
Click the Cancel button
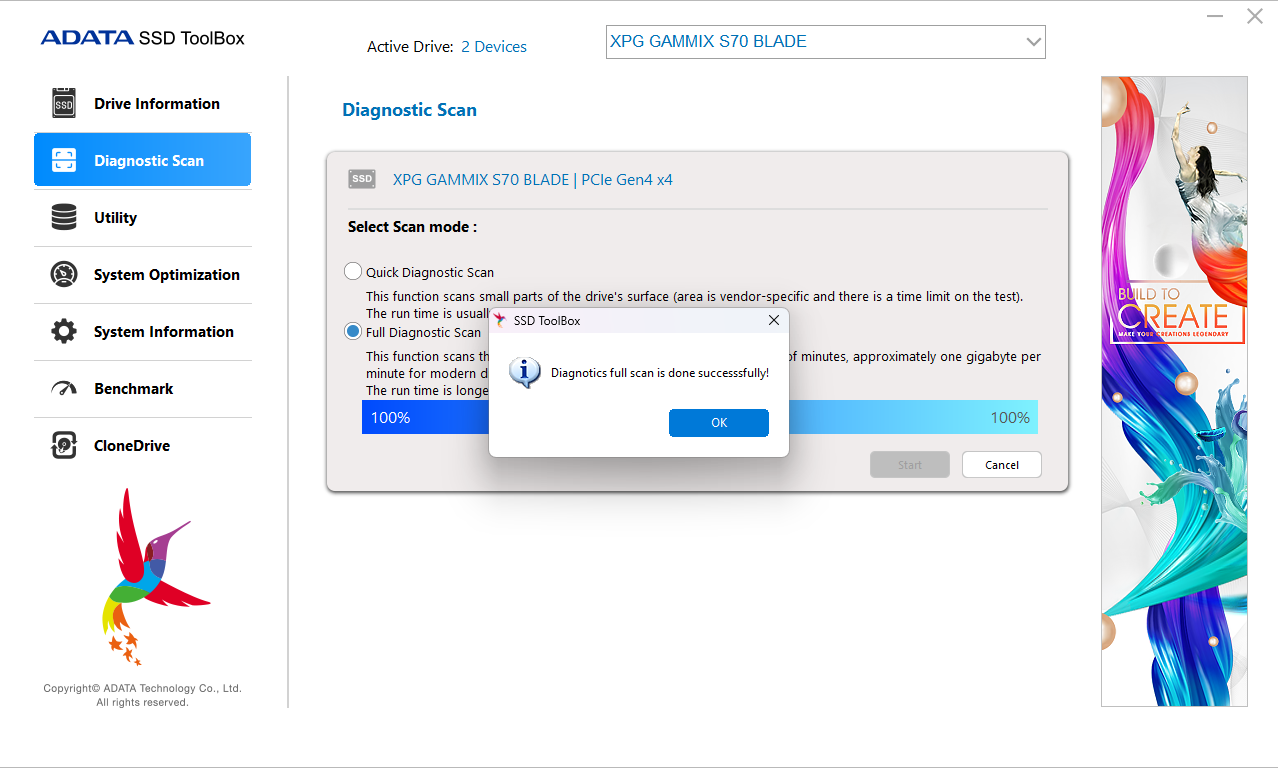click(x=1002, y=465)
